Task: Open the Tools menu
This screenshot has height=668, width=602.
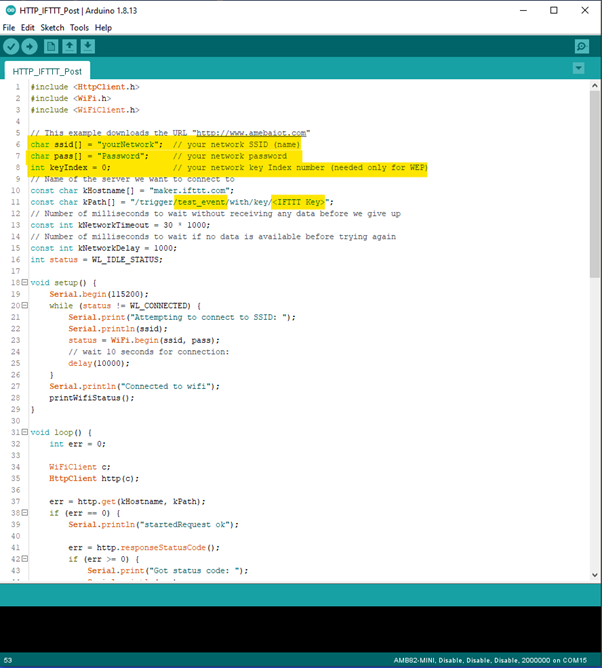Action: (79, 27)
